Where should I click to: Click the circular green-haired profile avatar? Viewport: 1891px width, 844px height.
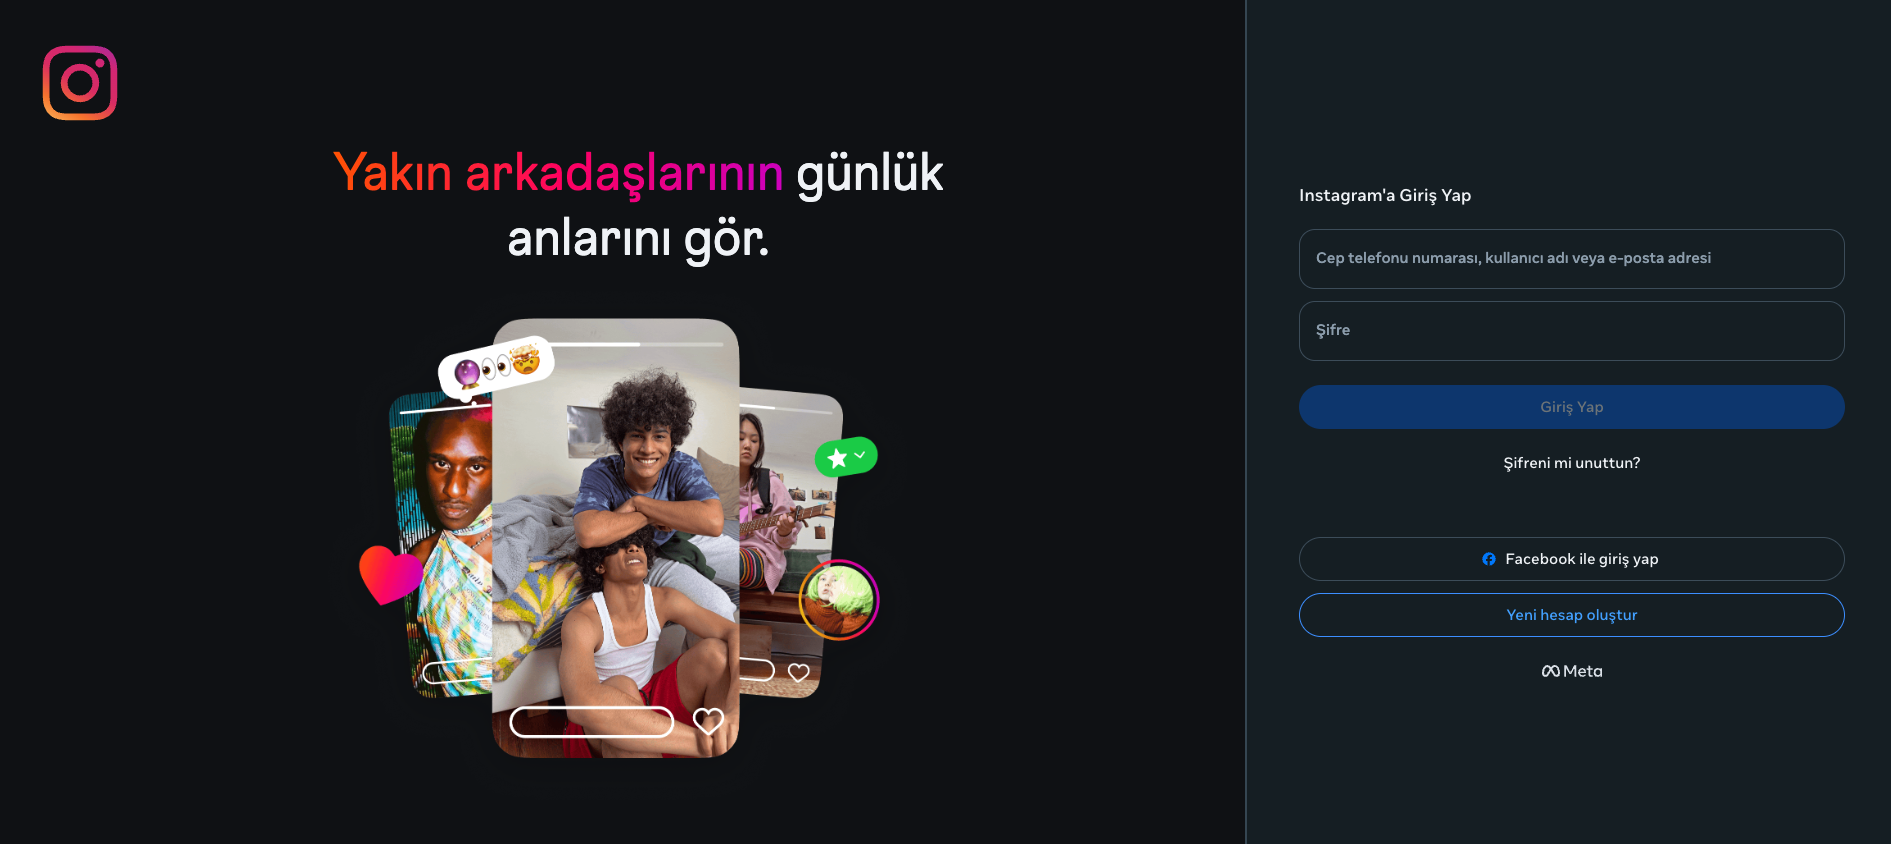tap(839, 600)
